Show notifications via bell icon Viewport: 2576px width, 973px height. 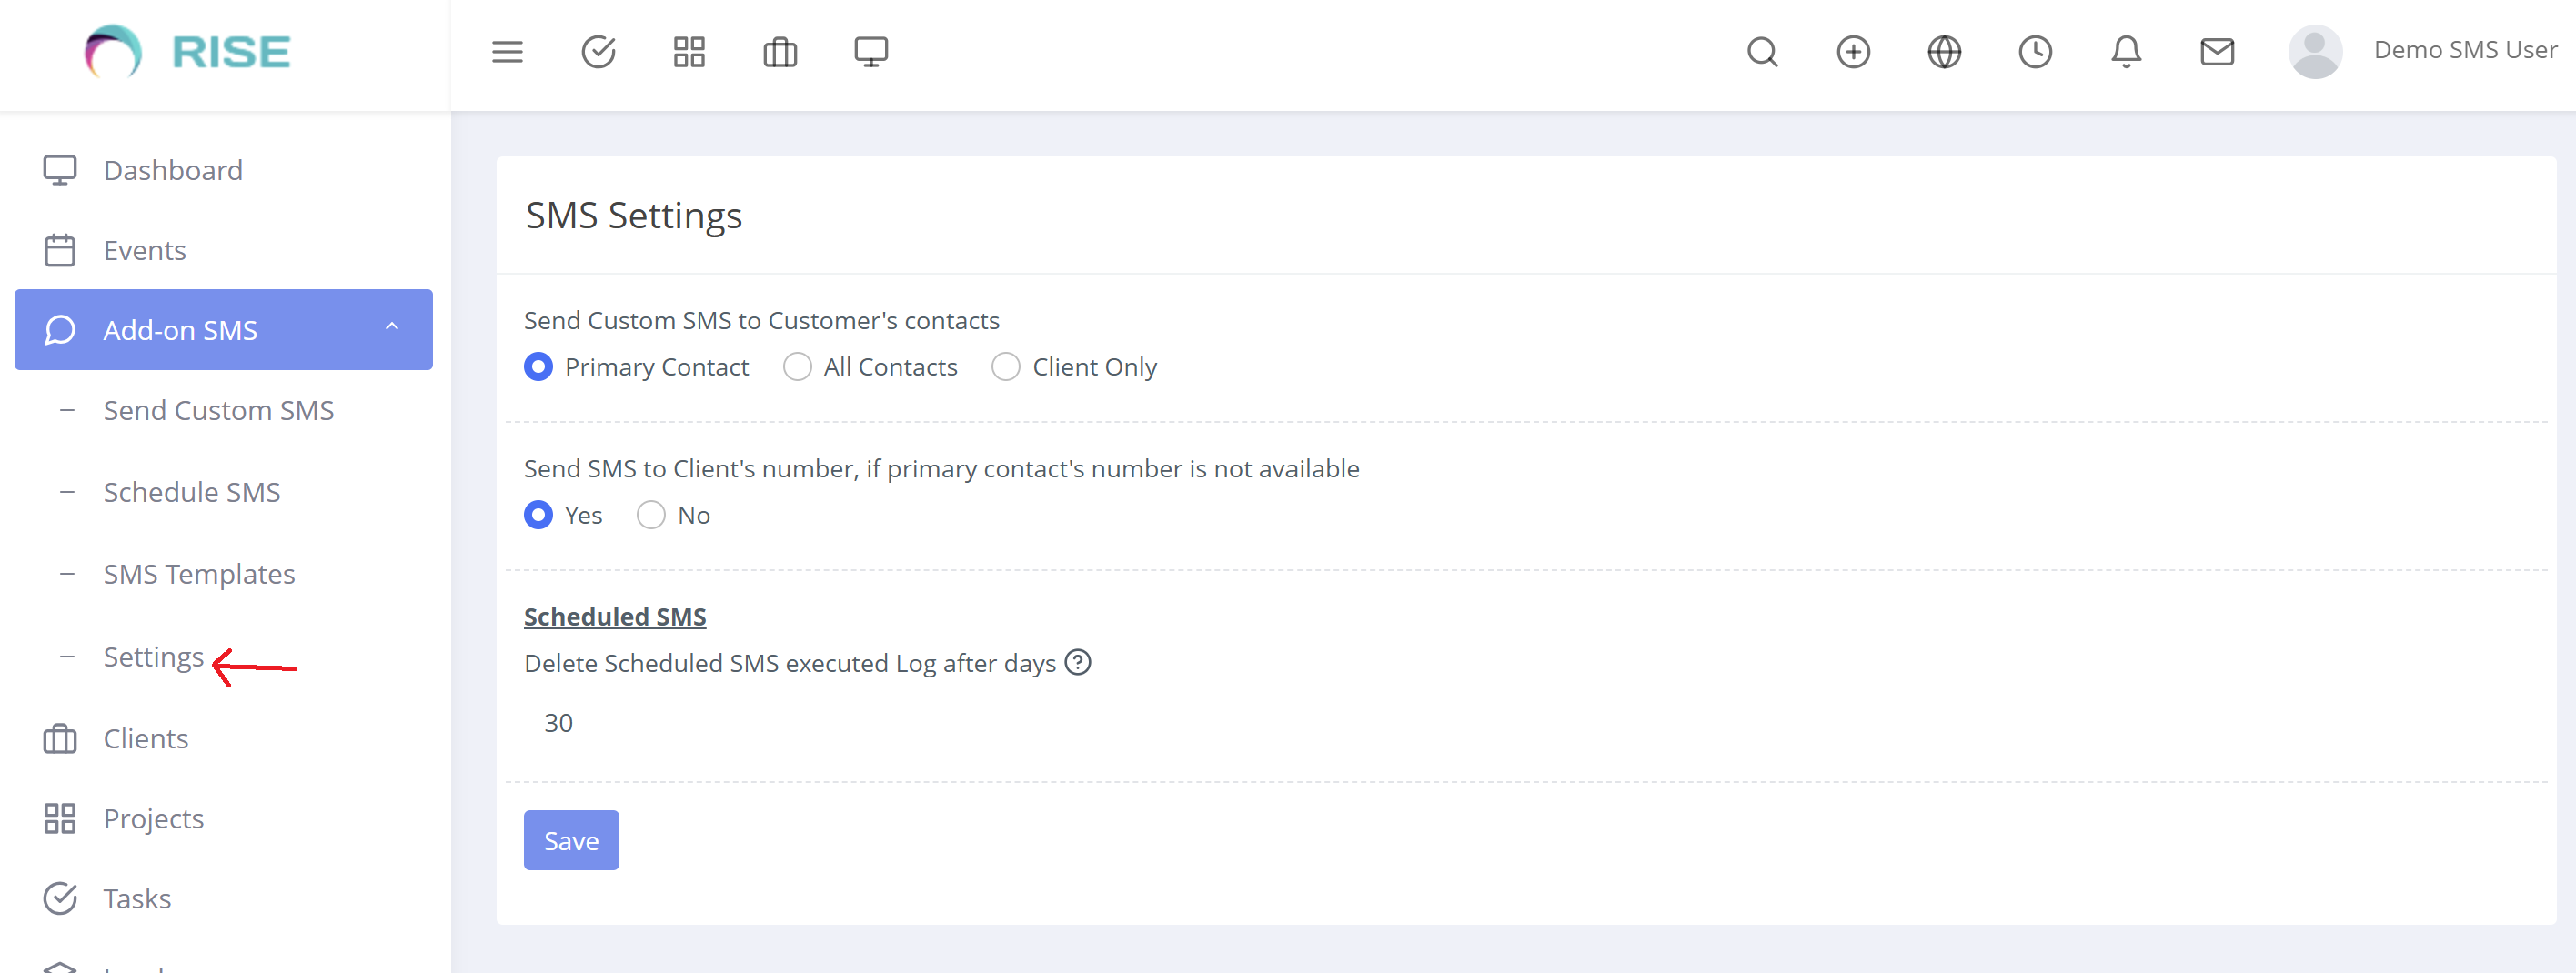click(x=2126, y=52)
